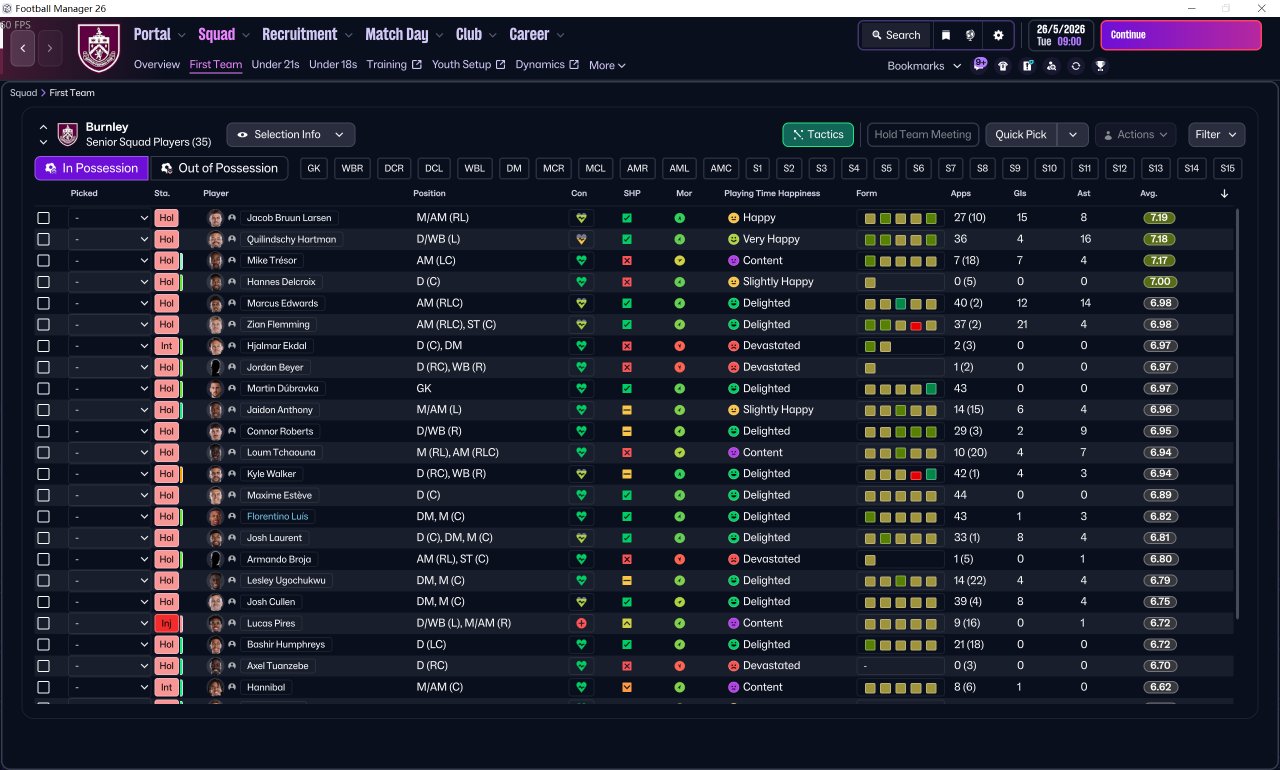Check the box next to Lucas Pires
Image resolution: width=1280 pixels, height=770 pixels.
(x=43, y=623)
